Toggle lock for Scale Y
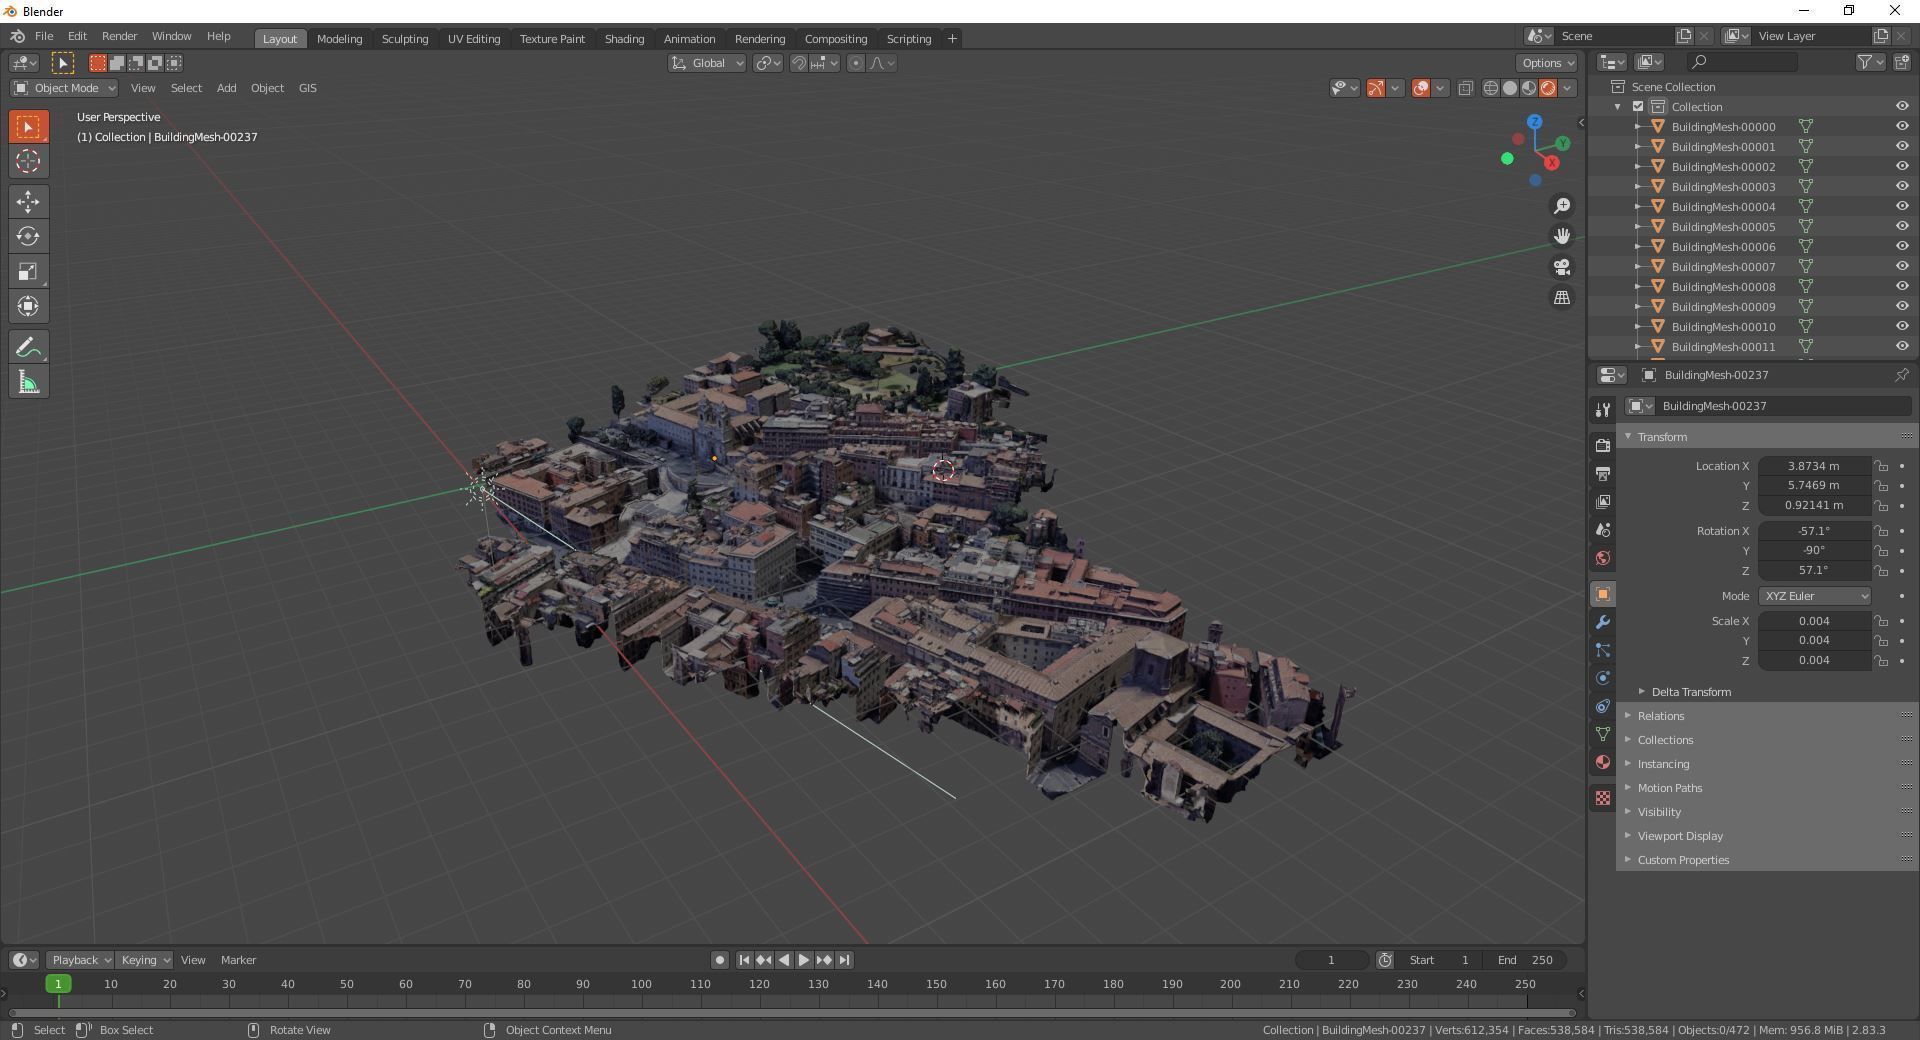Image resolution: width=1920 pixels, height=1040 pixels. click(x=1881, y=641)
